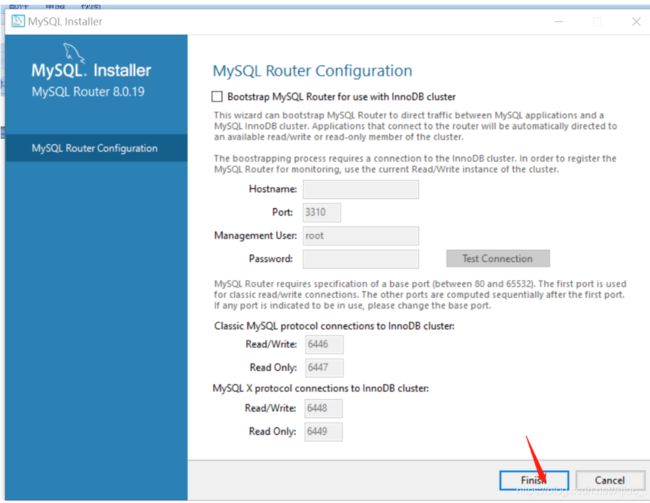Click the Test Connection button

498,258
